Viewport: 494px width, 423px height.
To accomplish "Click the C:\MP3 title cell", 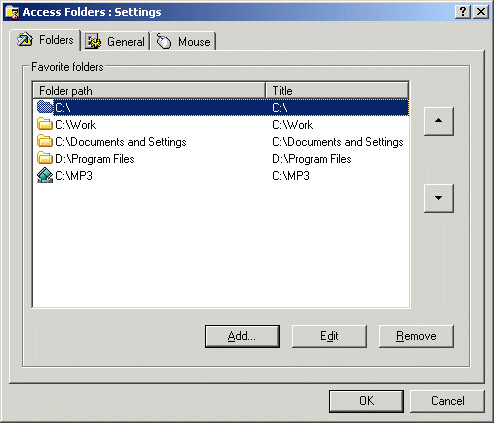I will 291,176.
